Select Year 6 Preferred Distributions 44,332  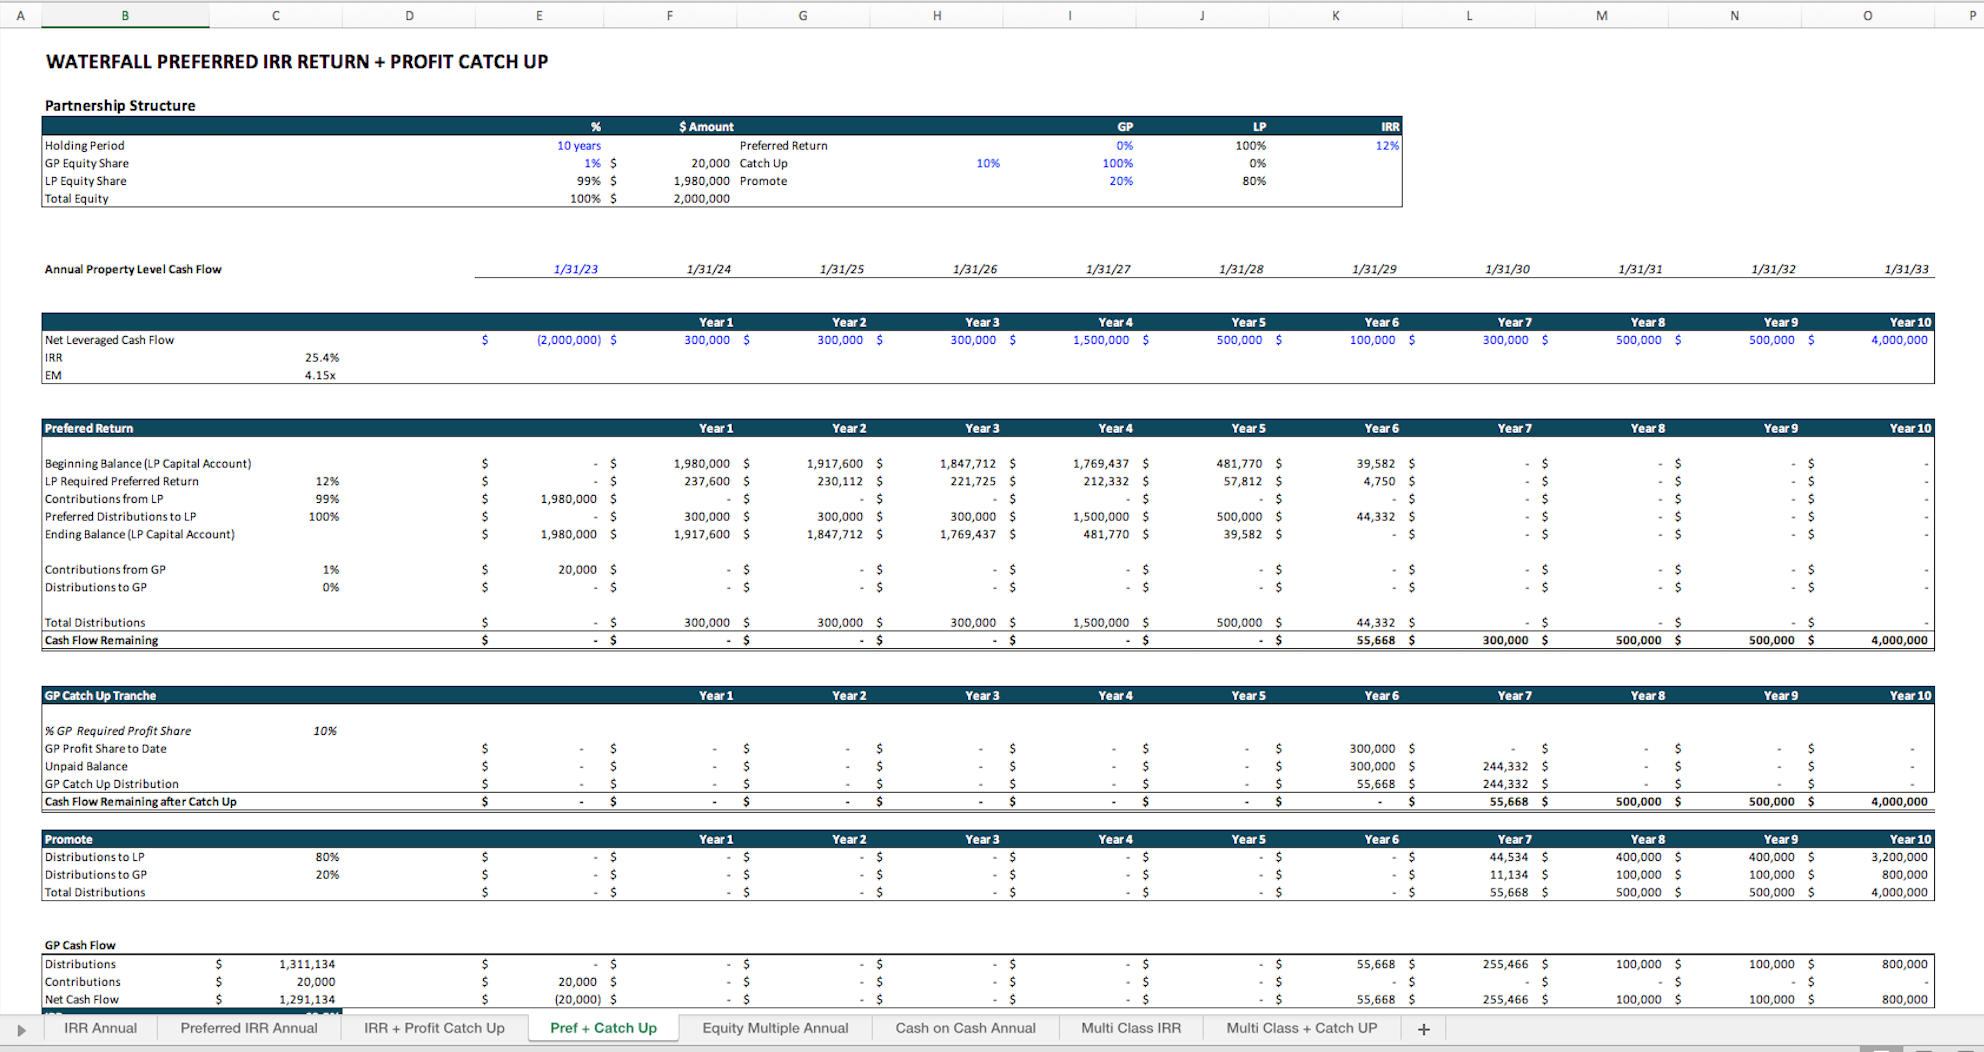point(1375,517)
